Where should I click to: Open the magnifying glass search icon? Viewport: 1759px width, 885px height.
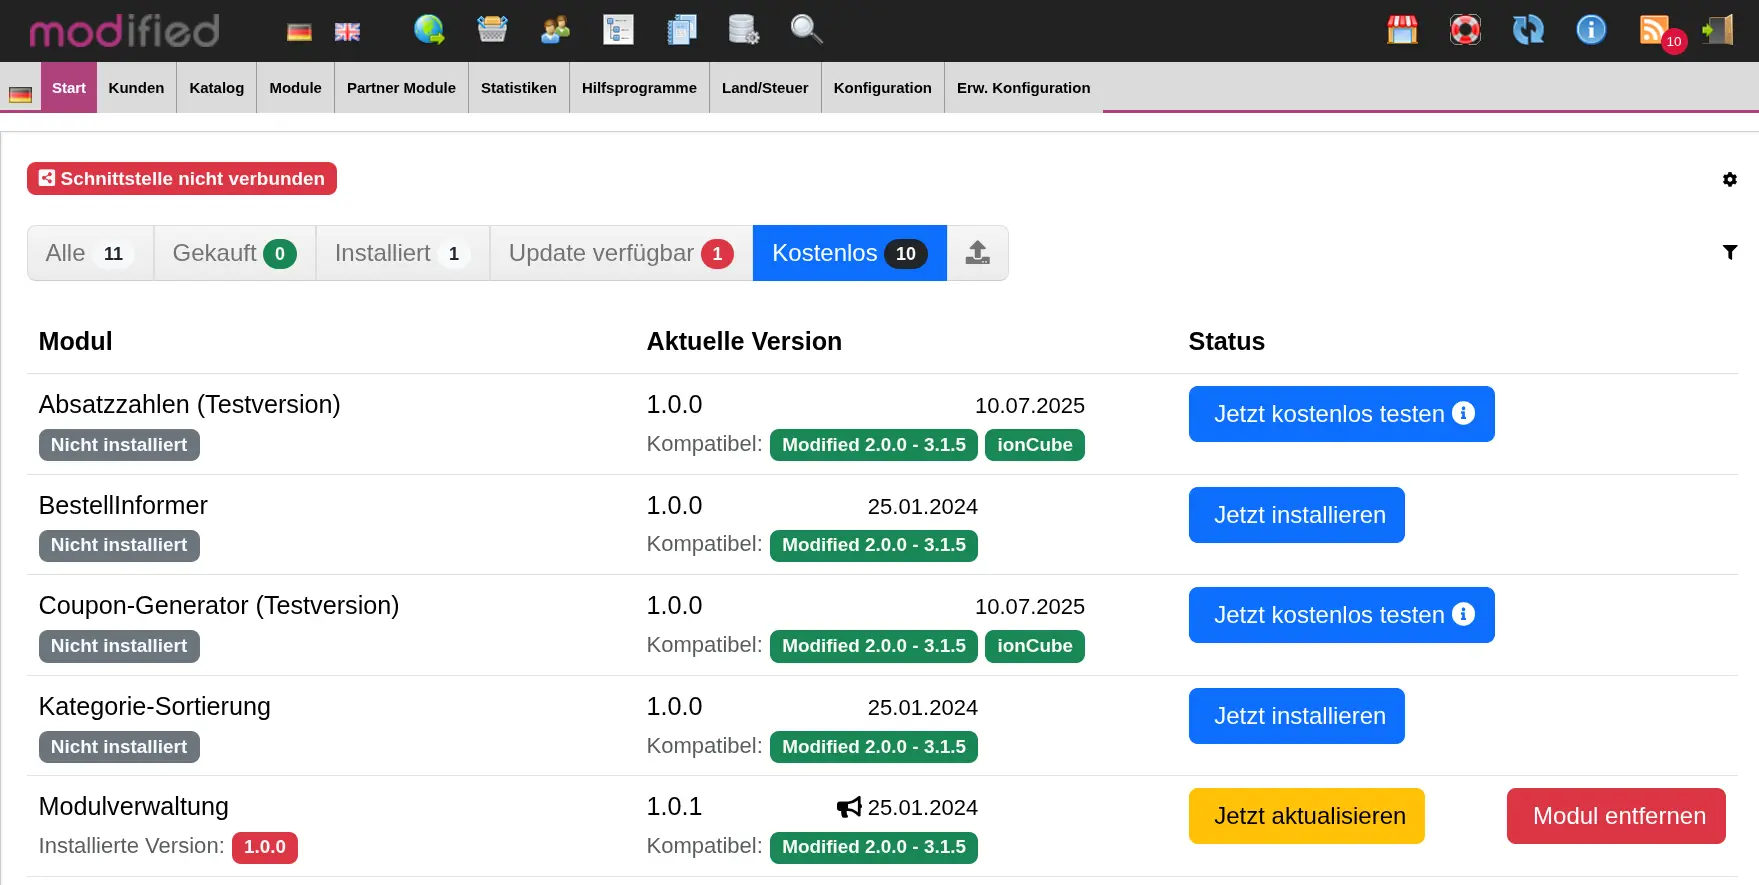[x=806, y=30]
